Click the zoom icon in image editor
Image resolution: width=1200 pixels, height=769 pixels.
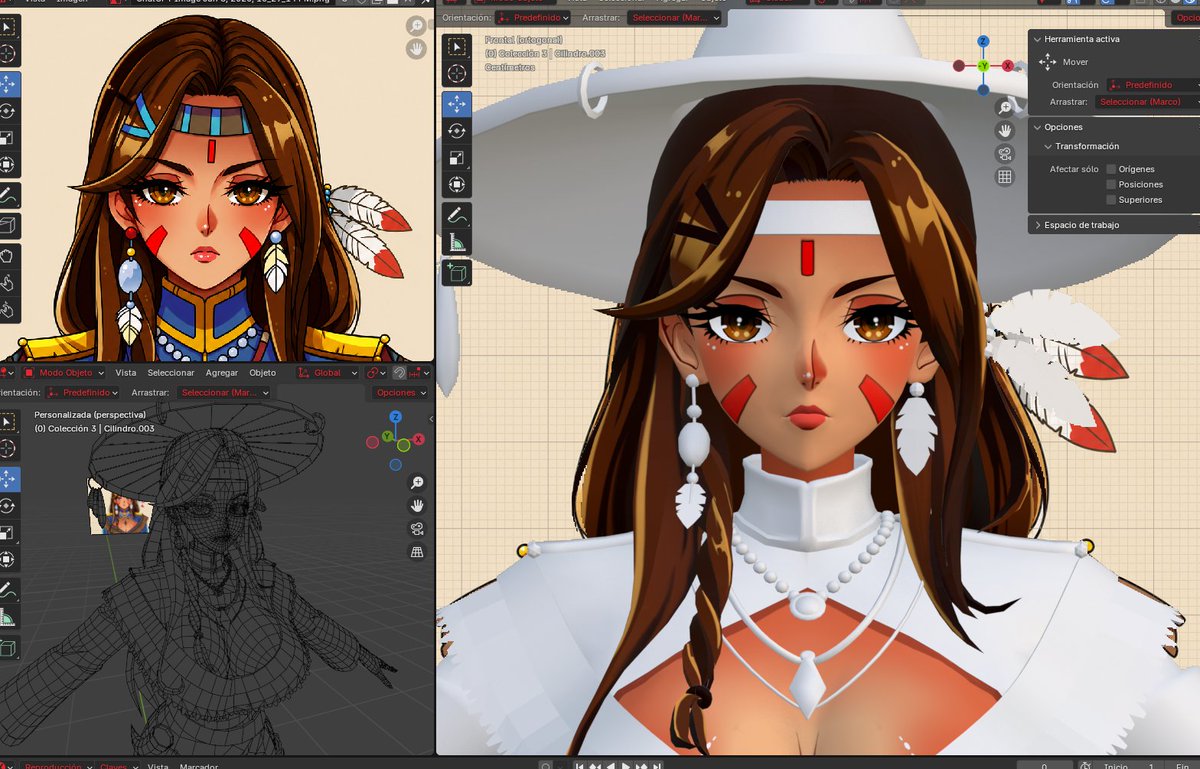416,26
